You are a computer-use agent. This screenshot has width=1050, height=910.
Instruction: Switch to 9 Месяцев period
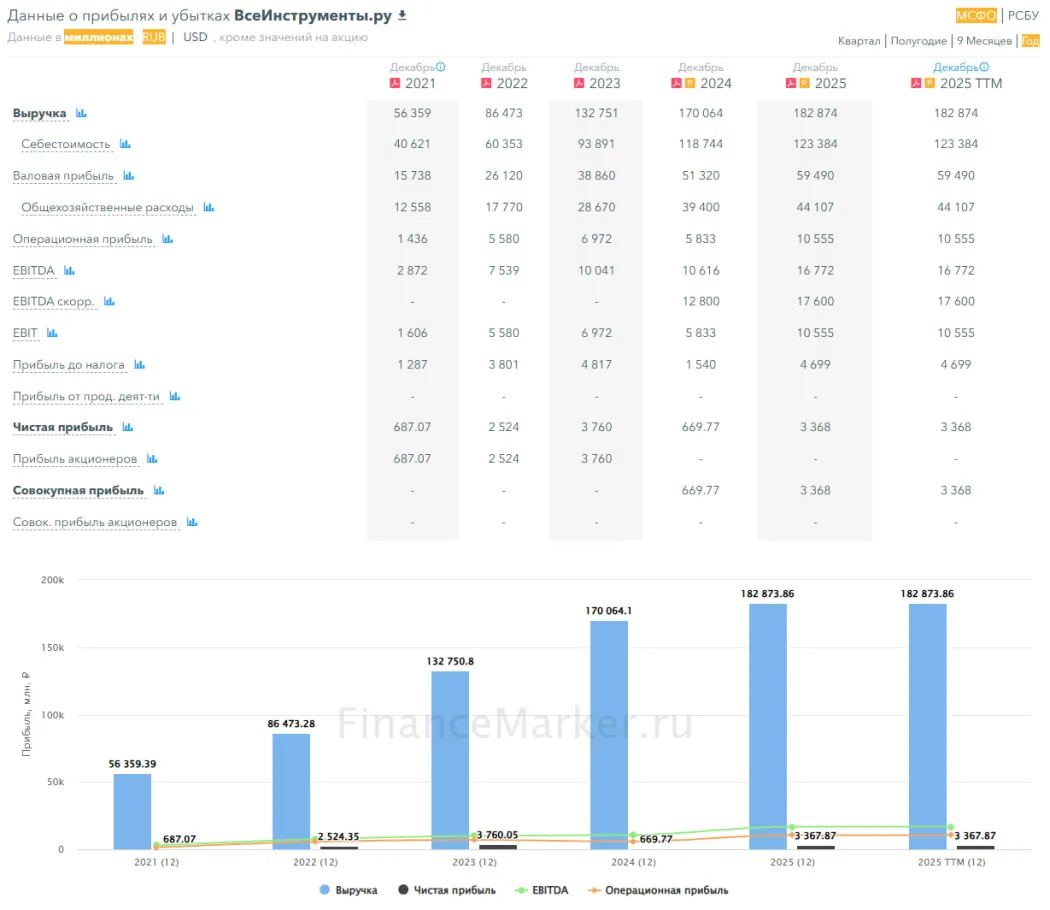tap(984, 41)
